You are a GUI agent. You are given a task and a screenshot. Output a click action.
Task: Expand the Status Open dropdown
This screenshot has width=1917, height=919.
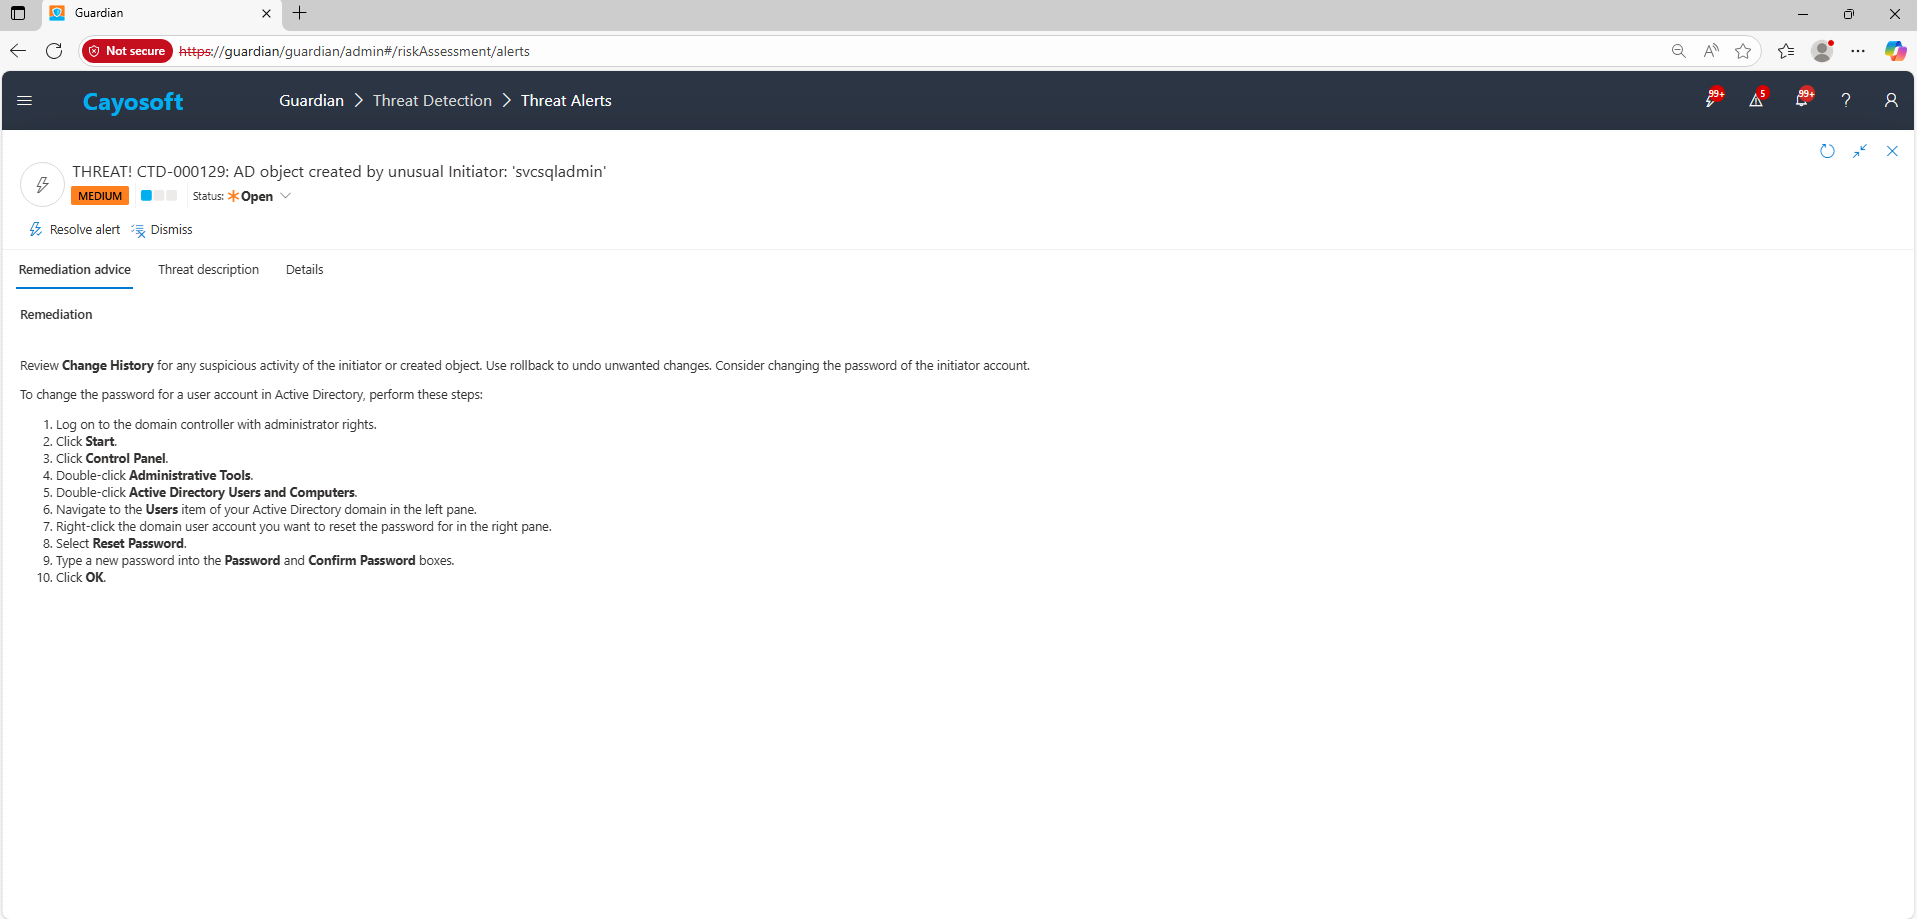285,196
